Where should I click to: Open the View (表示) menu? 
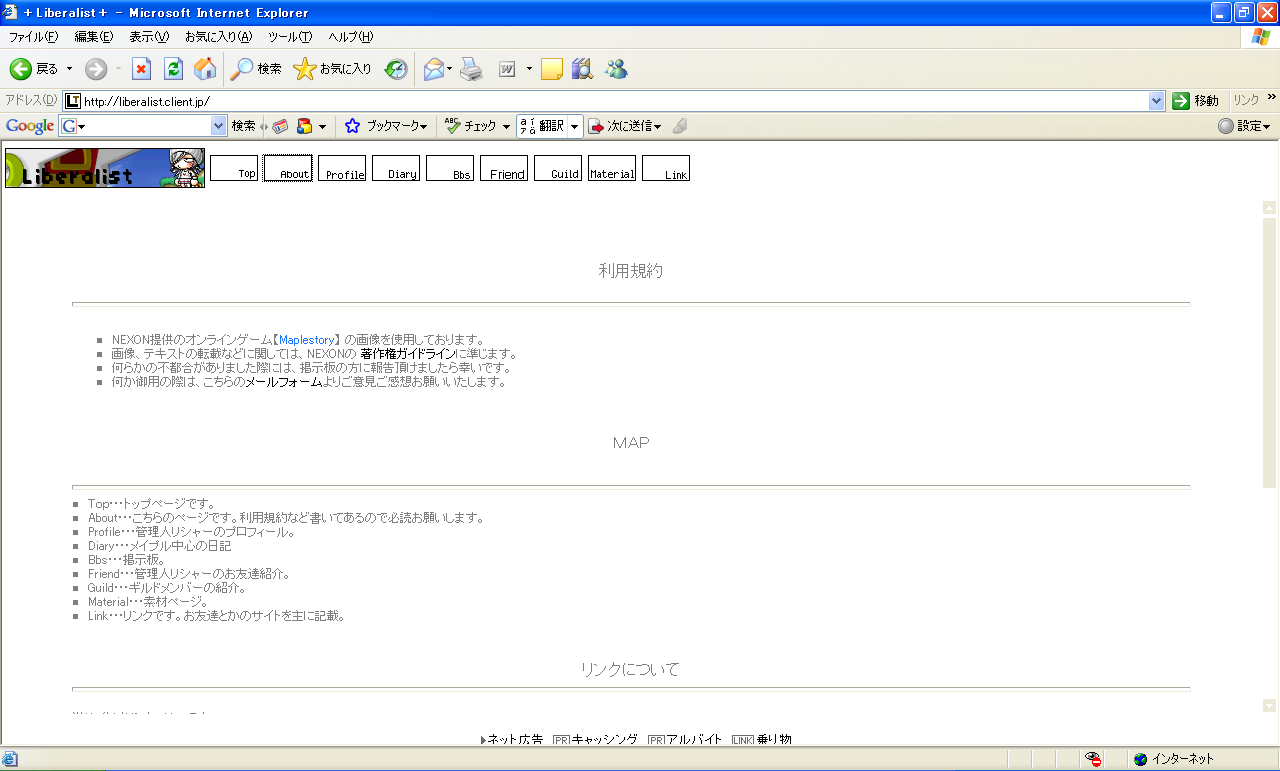149,37
